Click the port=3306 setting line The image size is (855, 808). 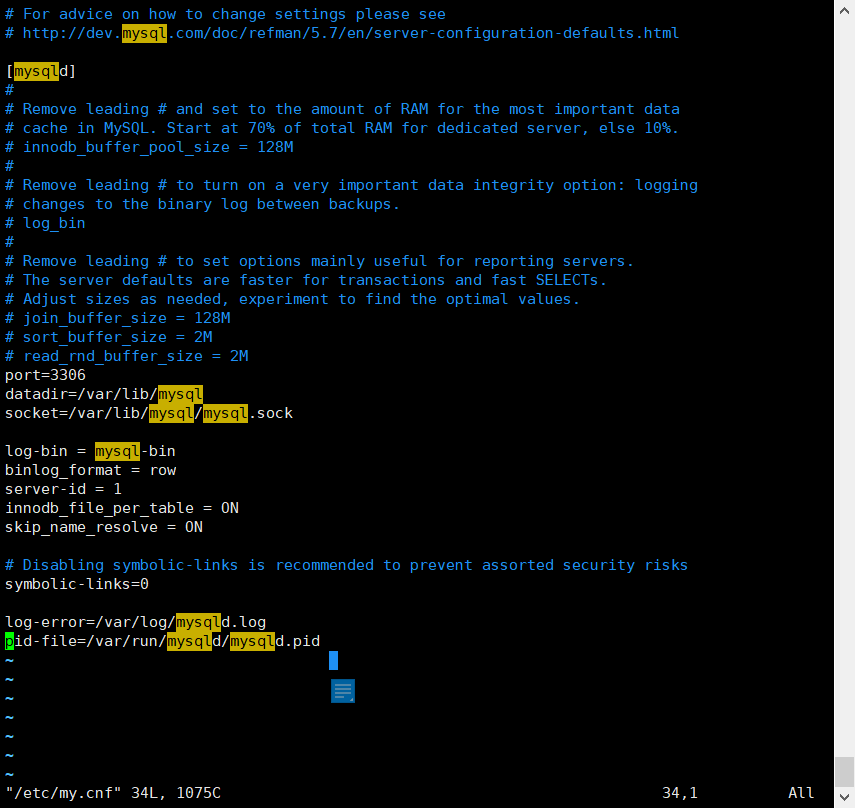[x=45, y=374]
